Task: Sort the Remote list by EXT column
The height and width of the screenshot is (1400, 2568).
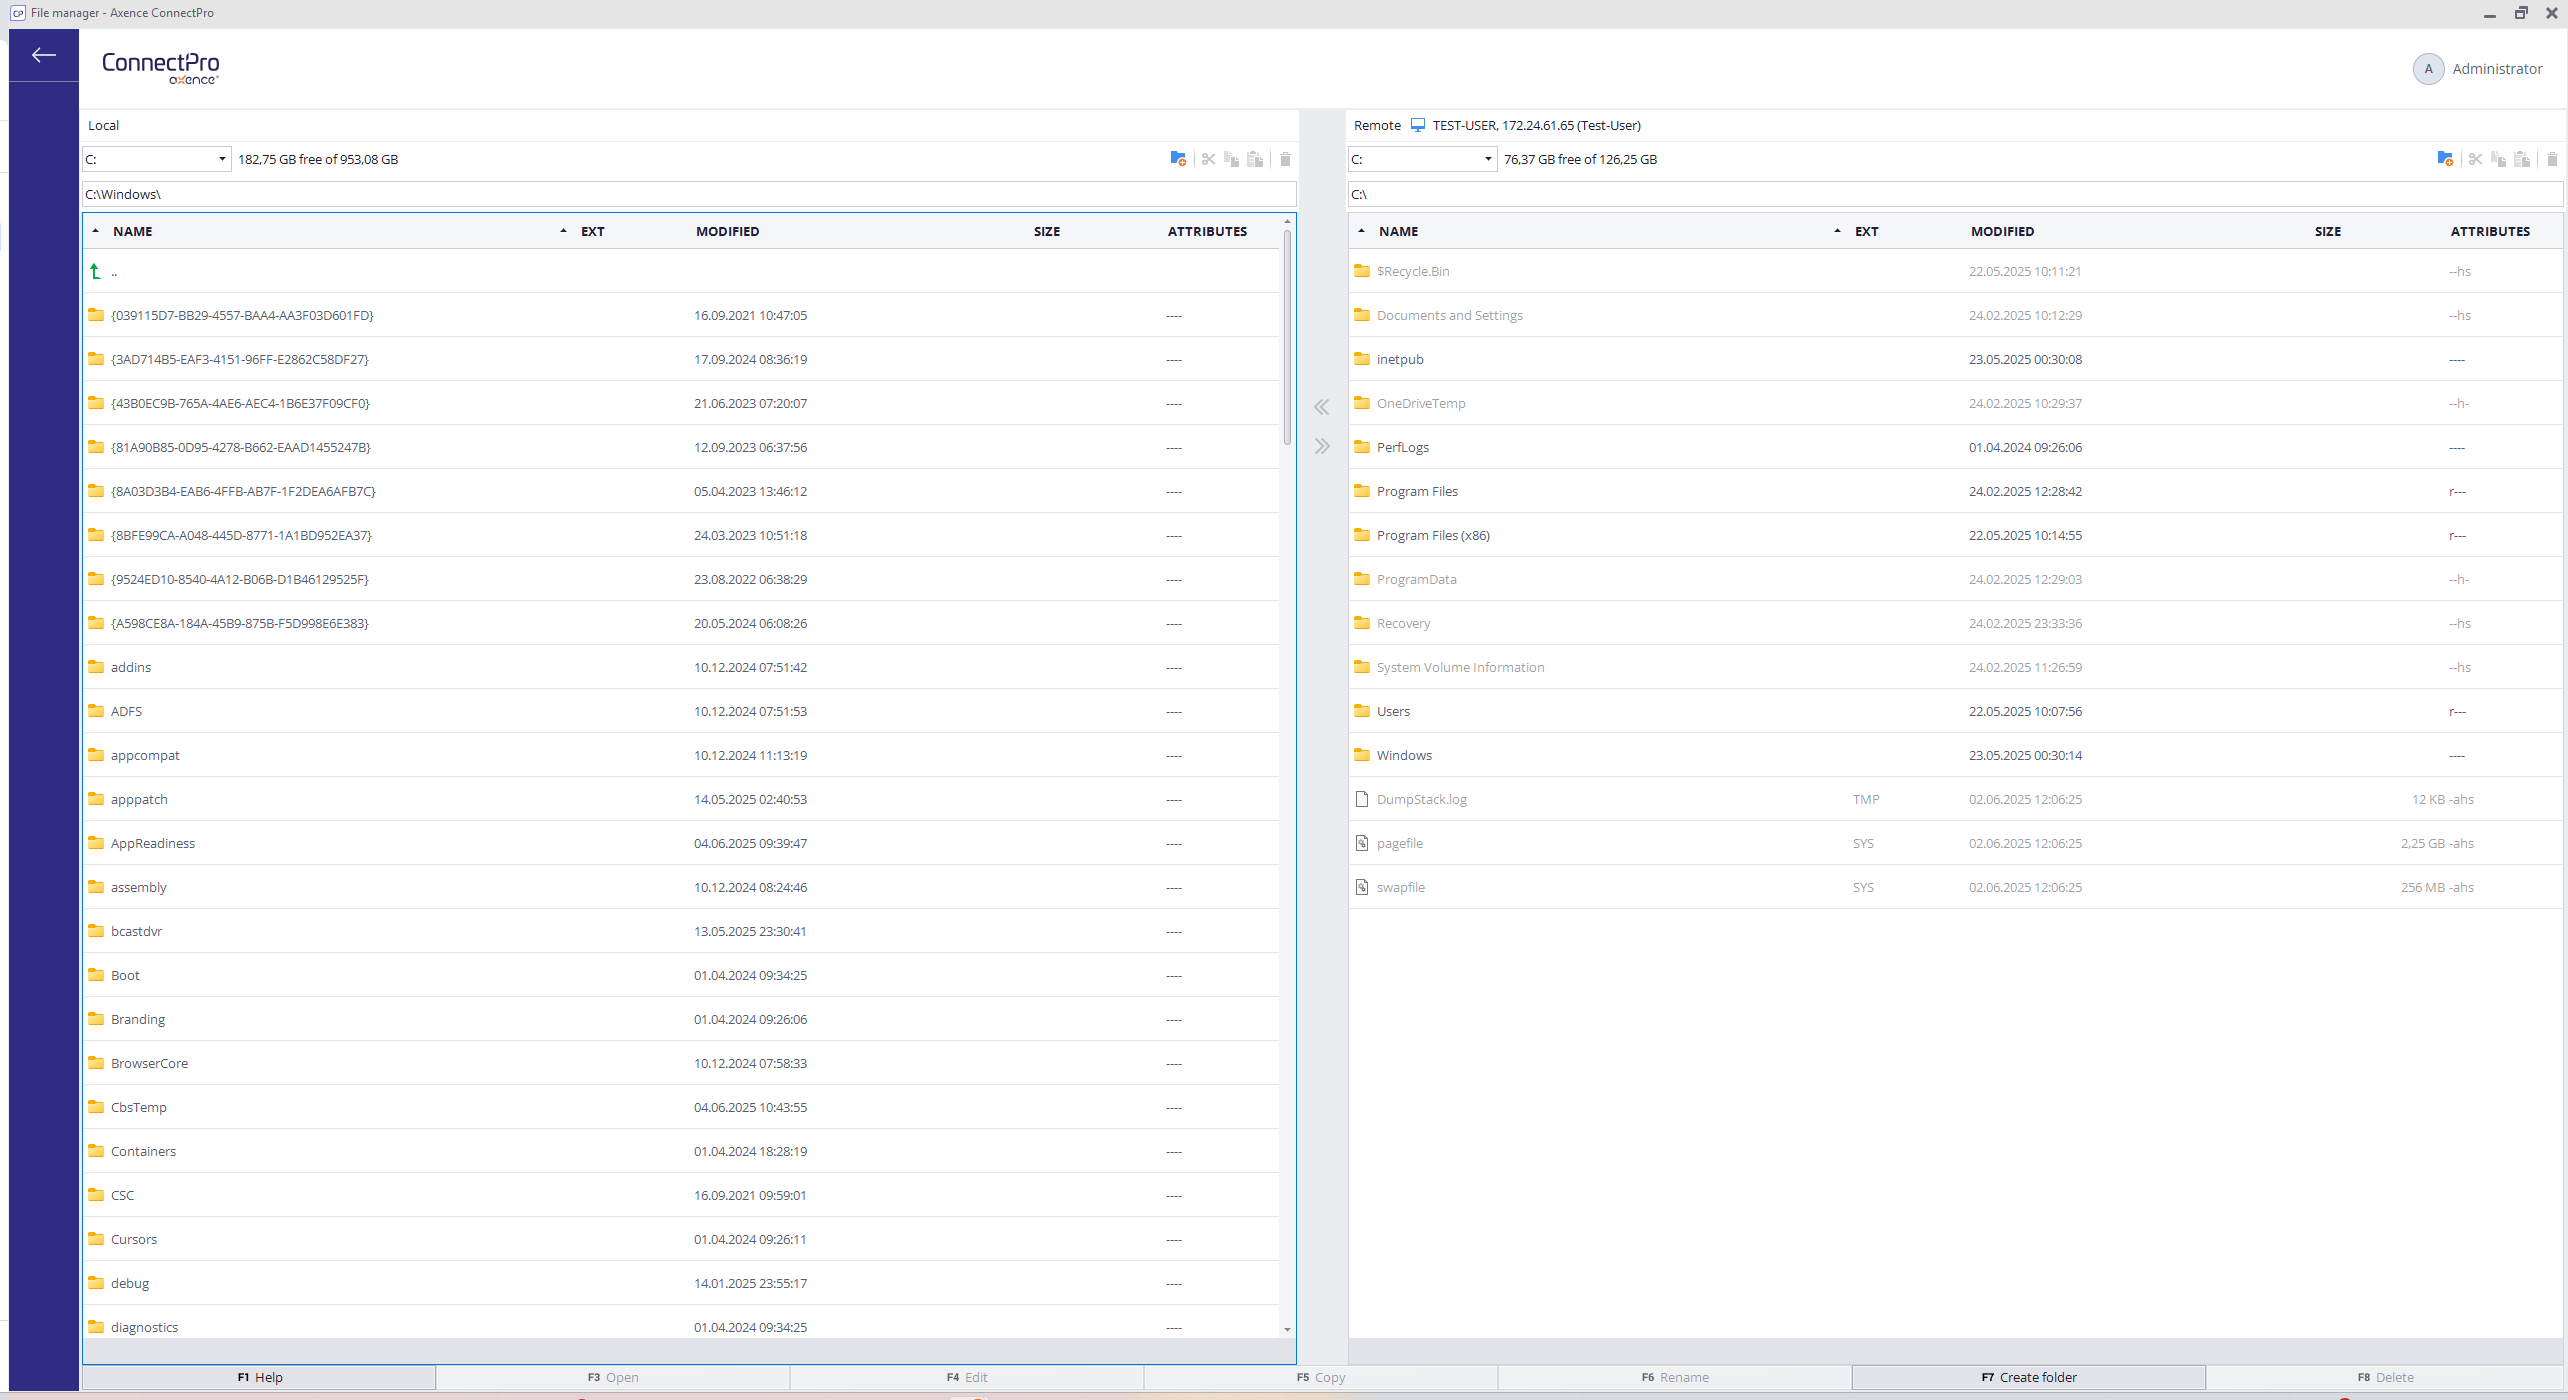Action: click(x=1866, y=231)
